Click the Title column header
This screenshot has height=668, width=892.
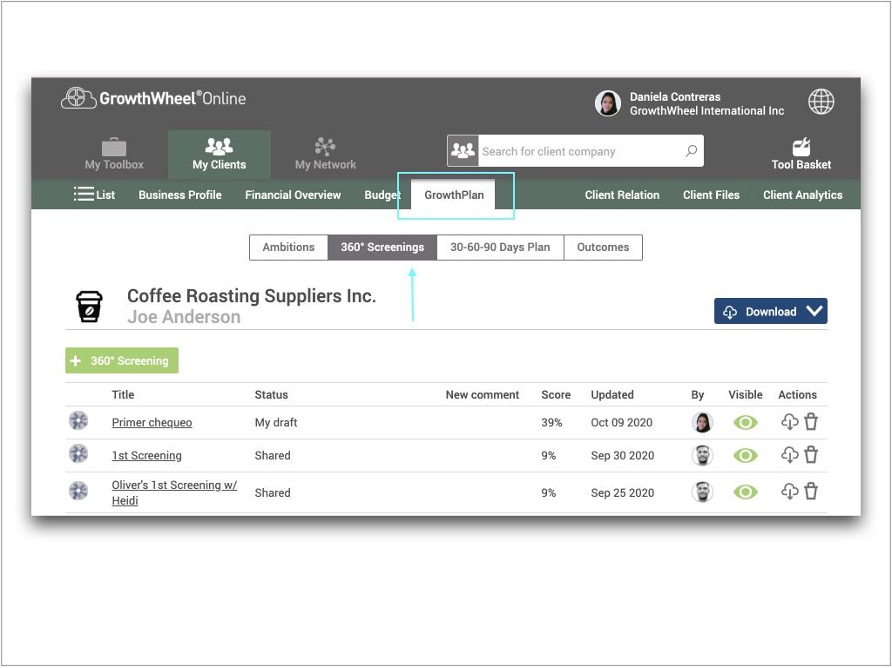[x=123, y=394]
